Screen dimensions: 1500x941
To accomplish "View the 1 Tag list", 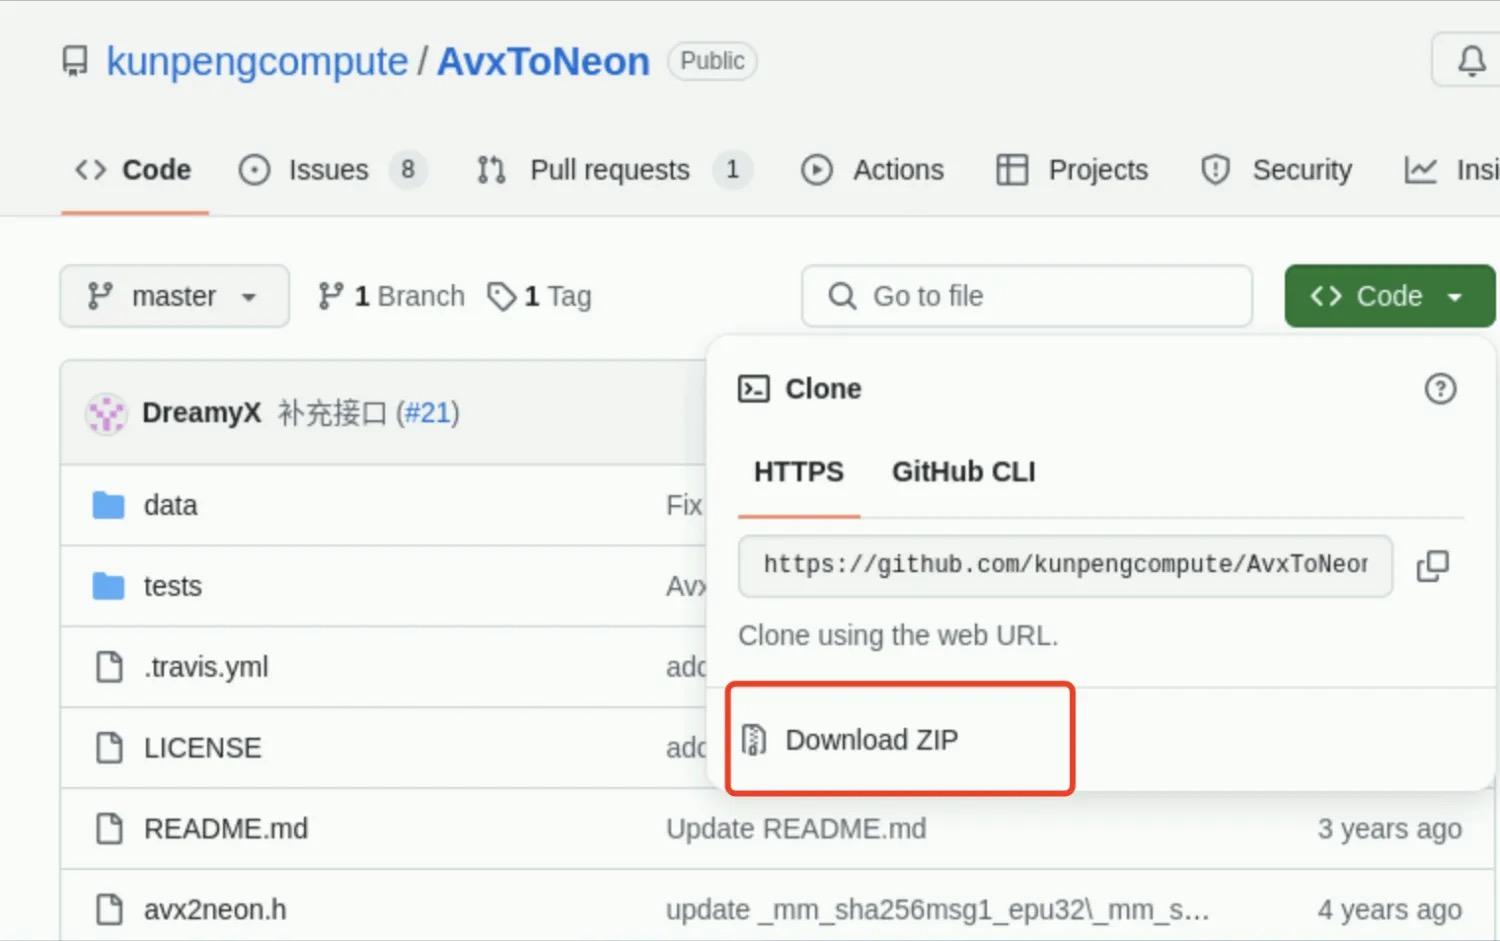I will pos(540,296).
